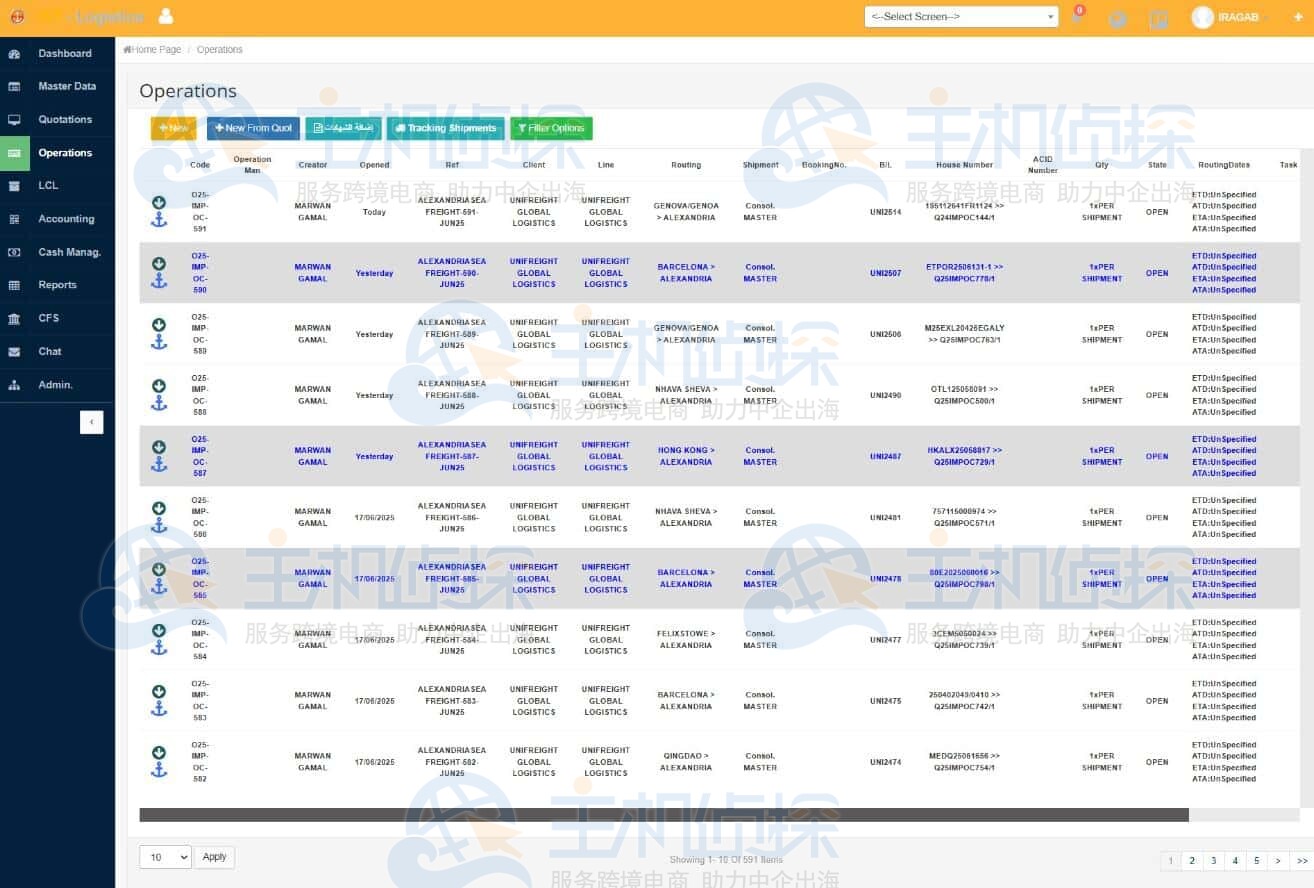This screenshot has height=888, width=1314.
Task: Open Accounting in the sidebar menu
Action: (66, 219)
